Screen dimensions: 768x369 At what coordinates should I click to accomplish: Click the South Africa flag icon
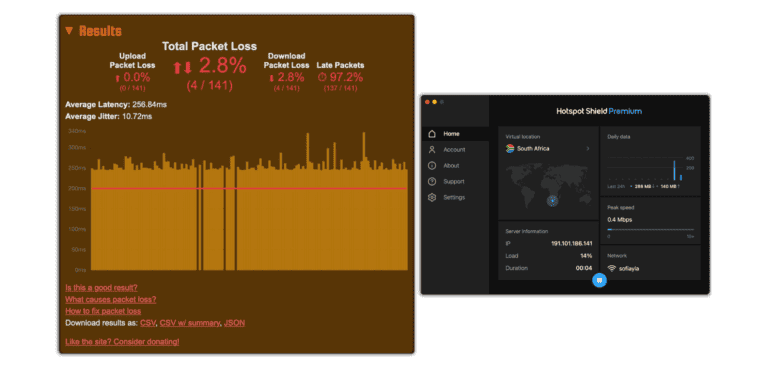click(510, 148)
